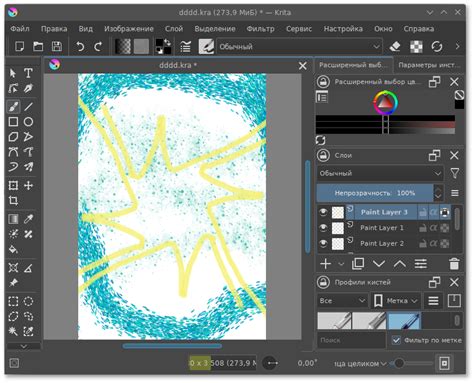This screenshot has width=474, height=383.
Task: Select the Transform tool
Action: click(13, 185)
